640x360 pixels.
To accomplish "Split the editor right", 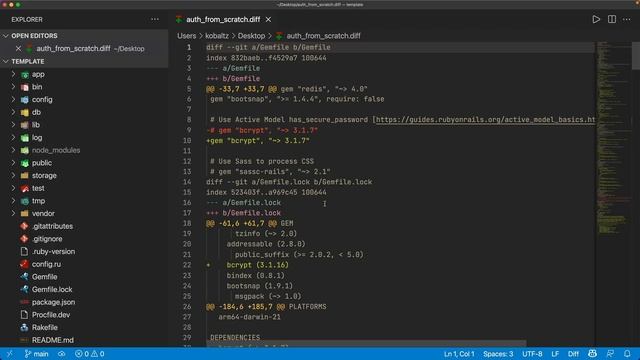I will click(611, 19).
